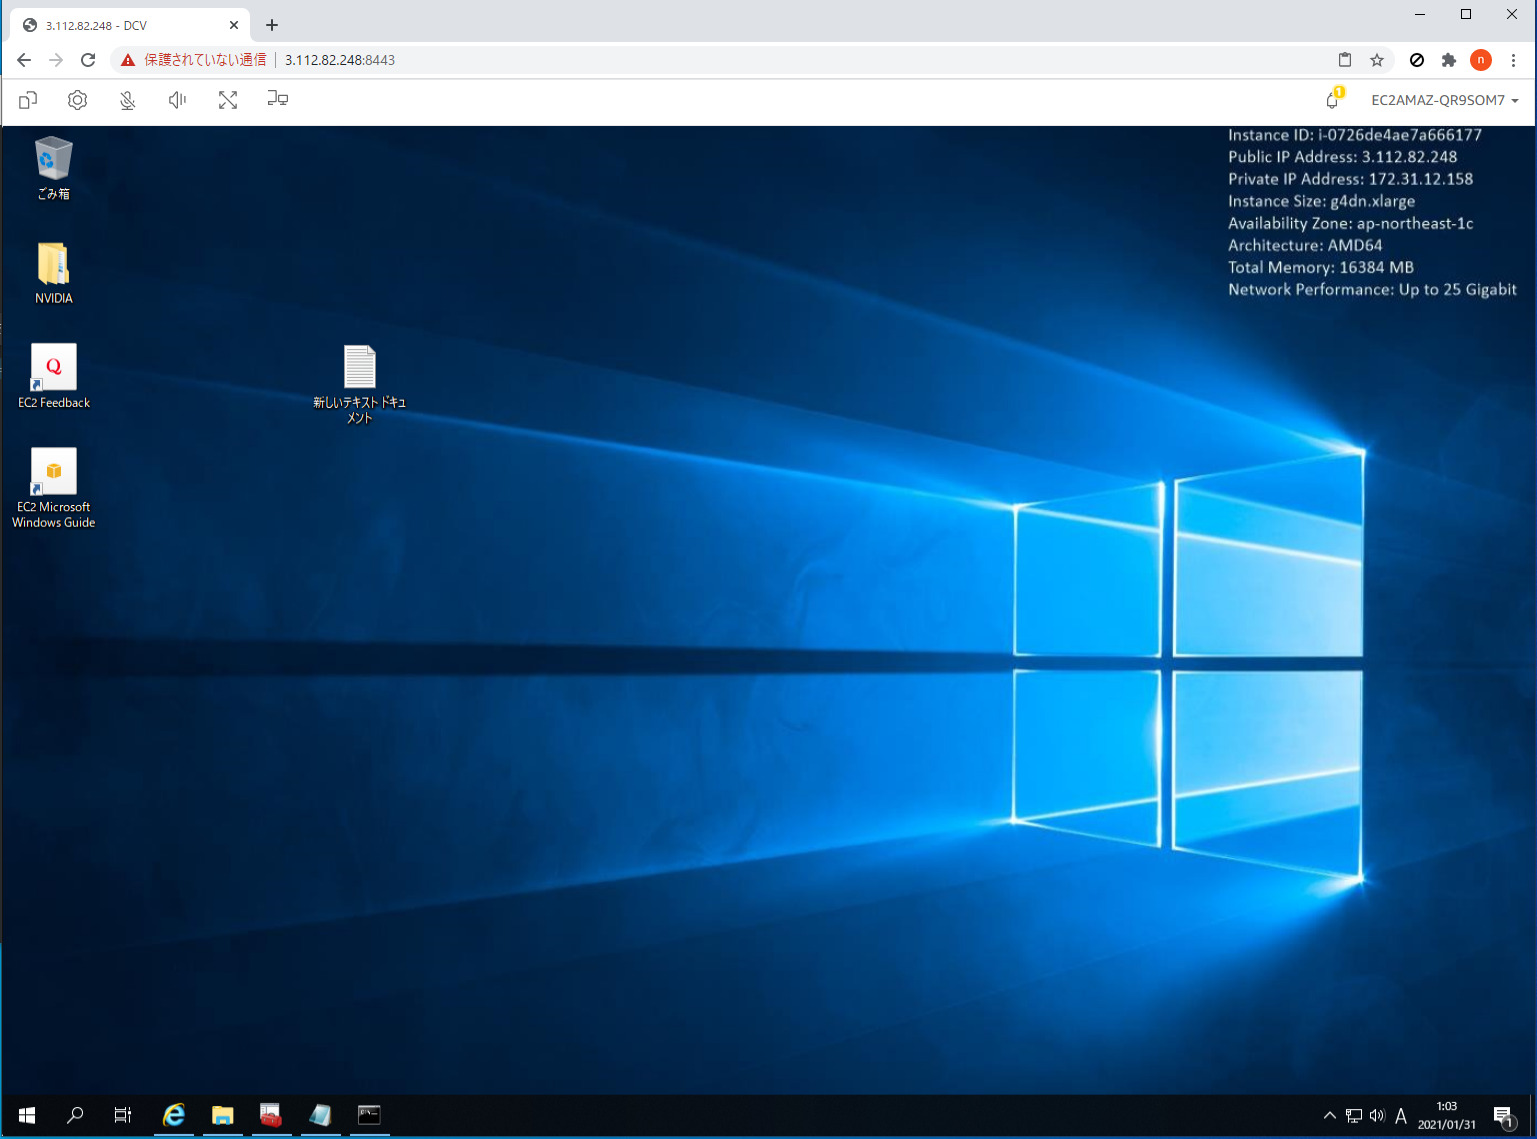Select 新しいテキスト ドキュメント file icon
The width and height of the screenshot is (1537, 1139).
[360, 384]
